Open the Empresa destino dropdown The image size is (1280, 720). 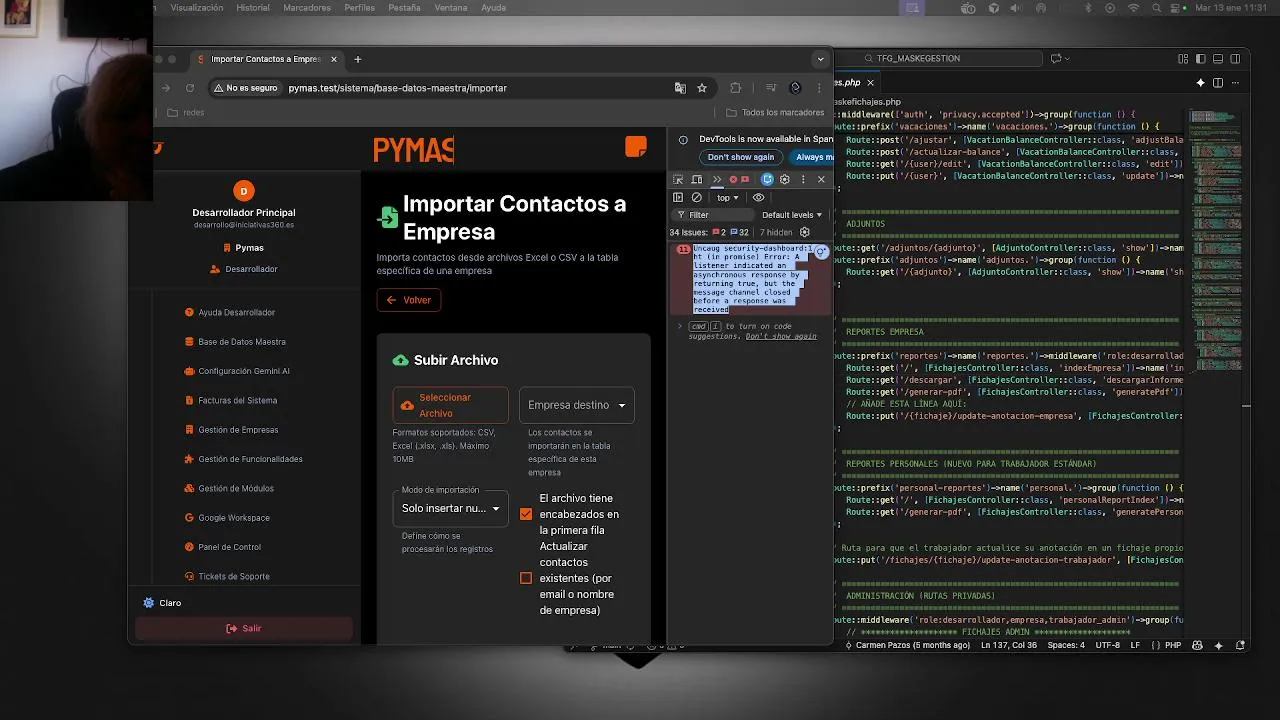(x=577, y=405)
